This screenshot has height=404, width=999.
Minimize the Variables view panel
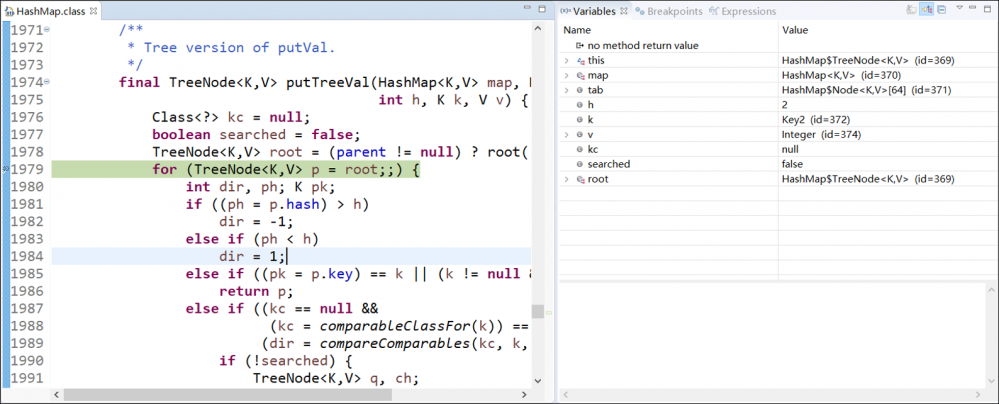(x=974, y=9)
